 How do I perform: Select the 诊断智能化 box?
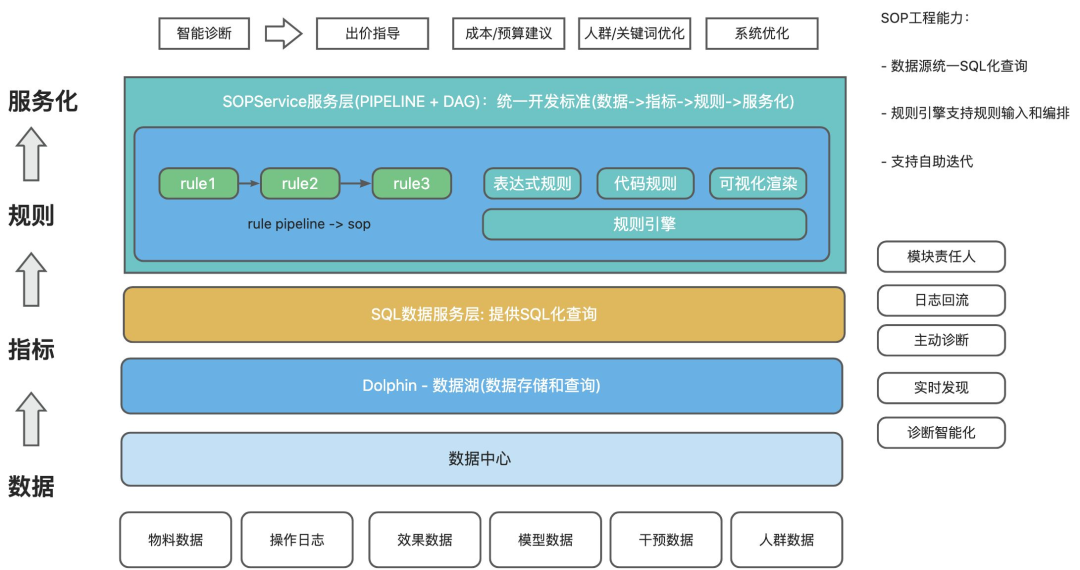click(x=942, y=433)
